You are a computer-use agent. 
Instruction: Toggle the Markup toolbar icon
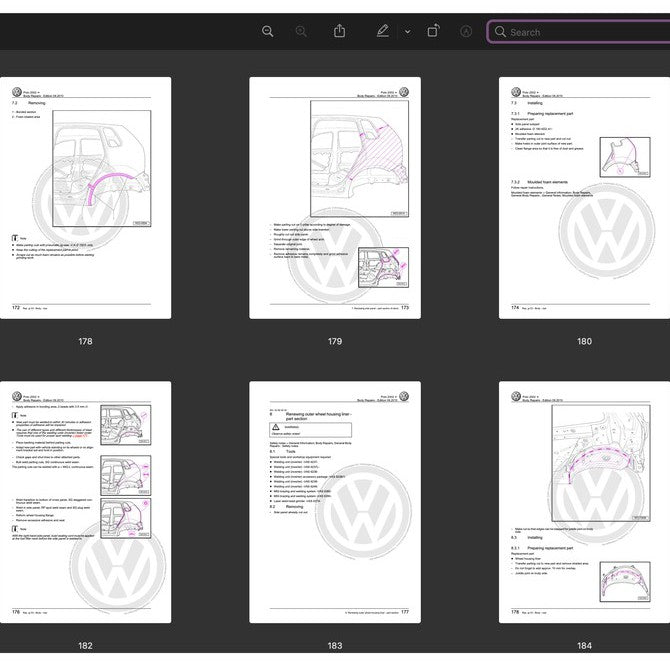pos(466,32)
